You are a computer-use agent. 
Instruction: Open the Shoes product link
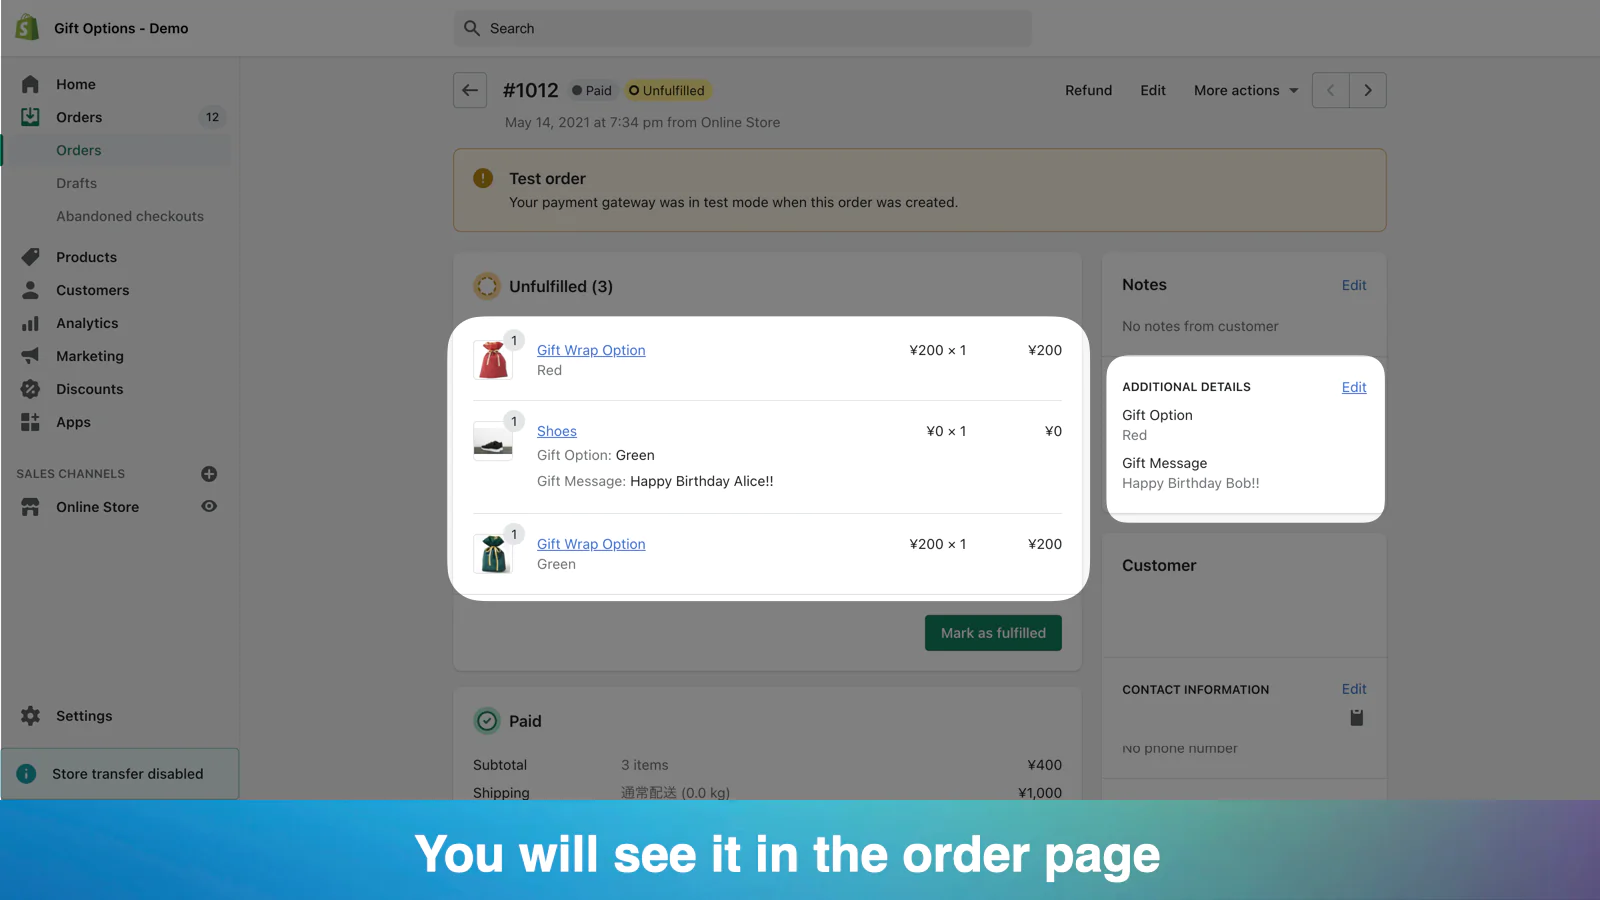557,431
